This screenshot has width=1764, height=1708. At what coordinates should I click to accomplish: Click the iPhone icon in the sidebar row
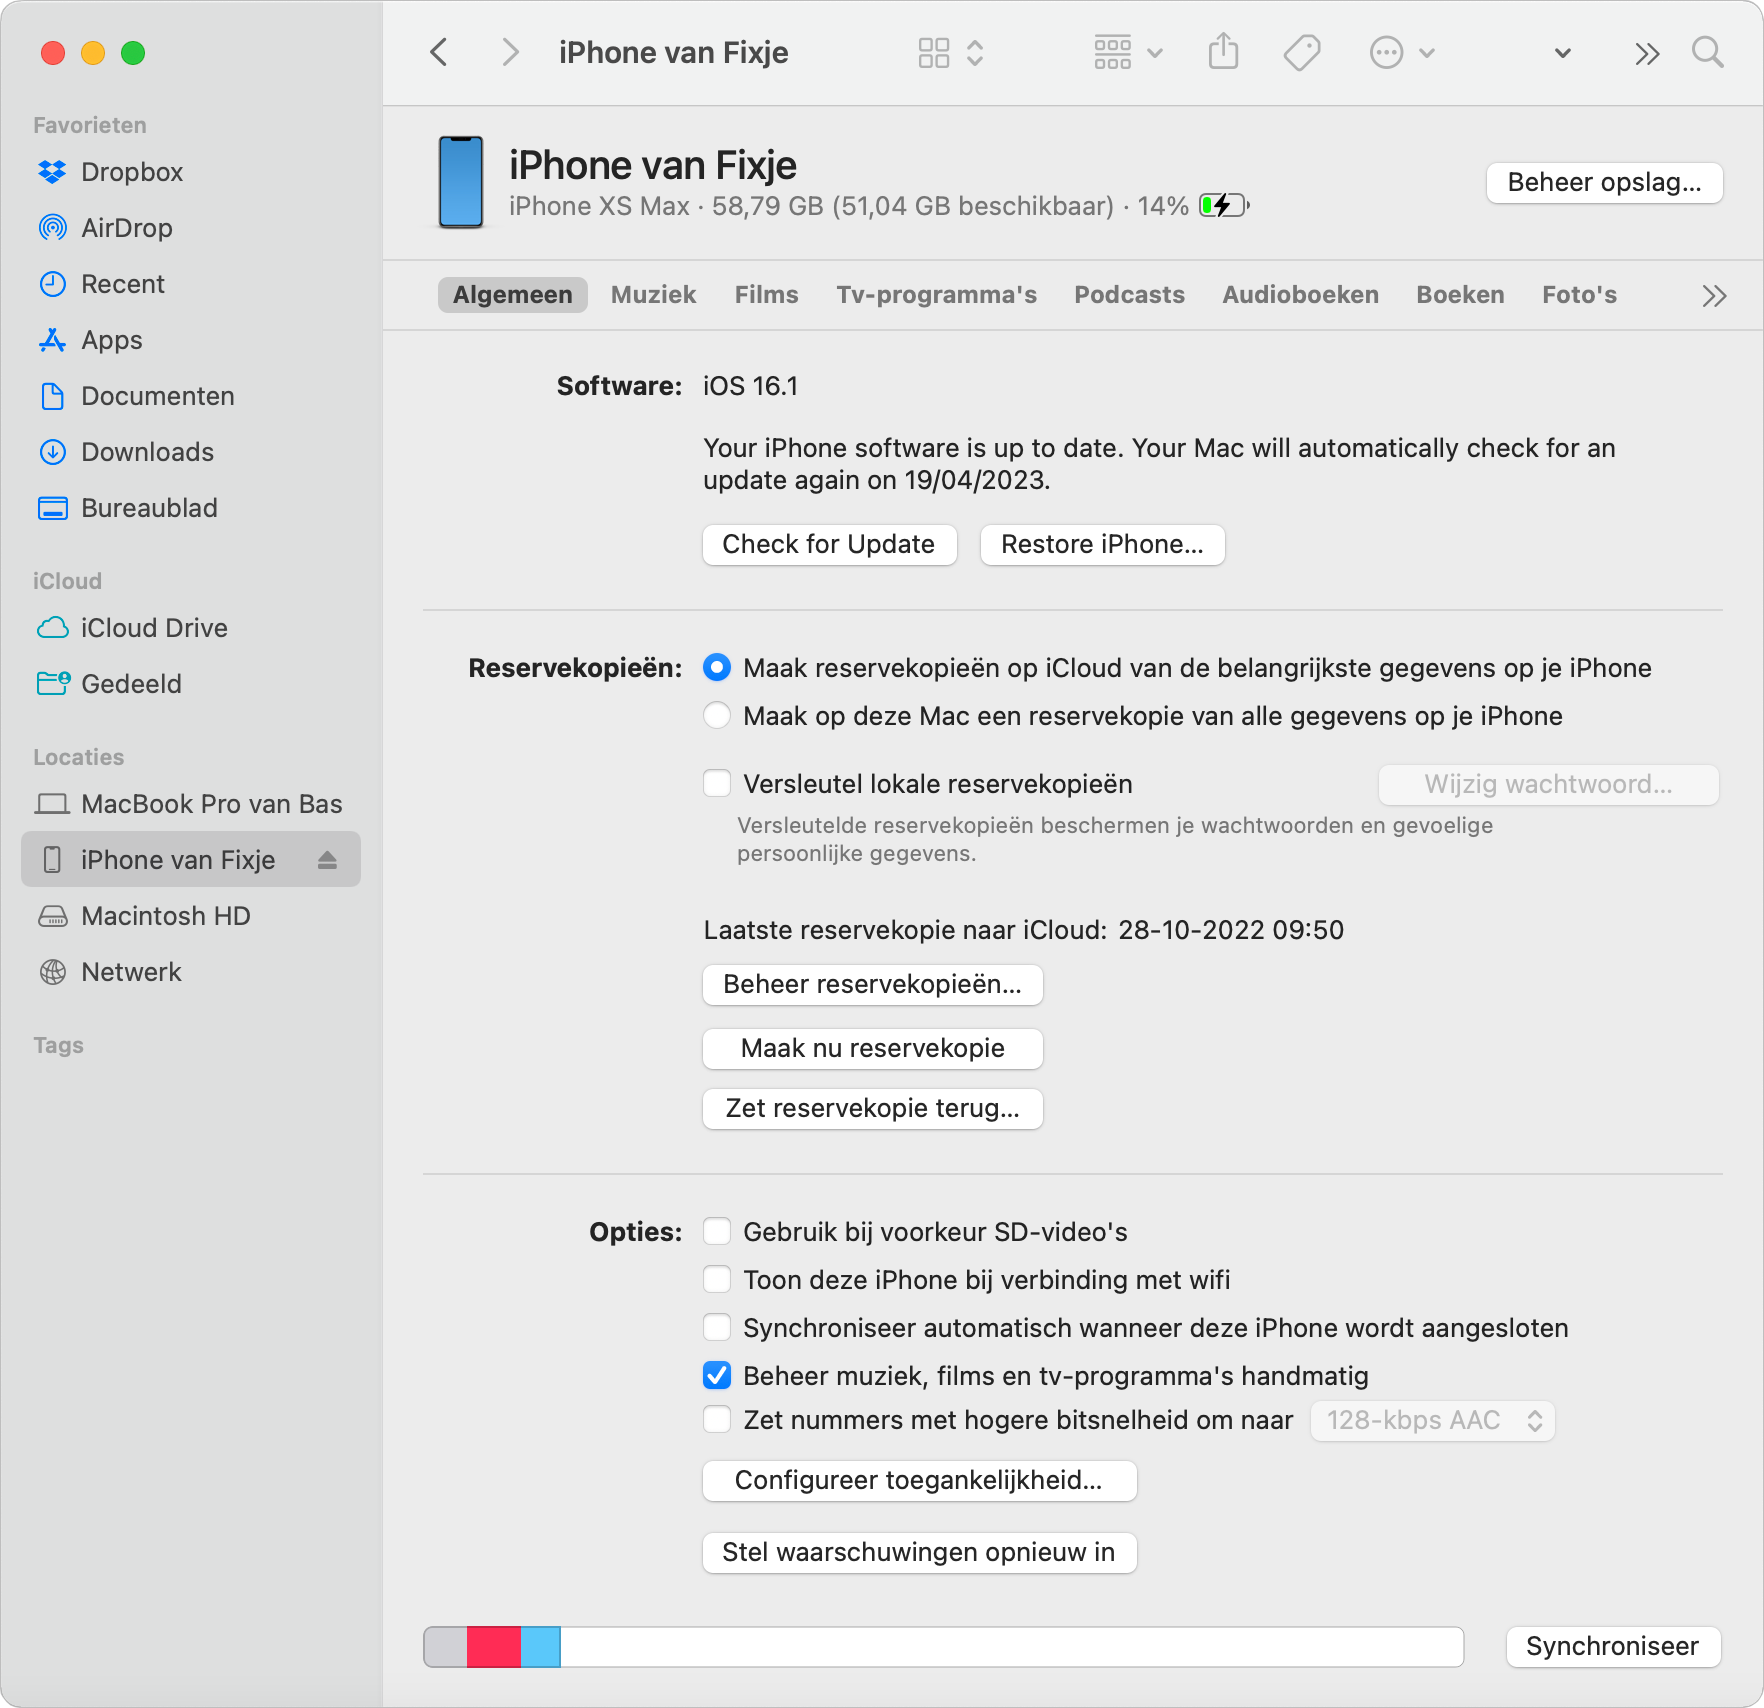pos(52,860)
